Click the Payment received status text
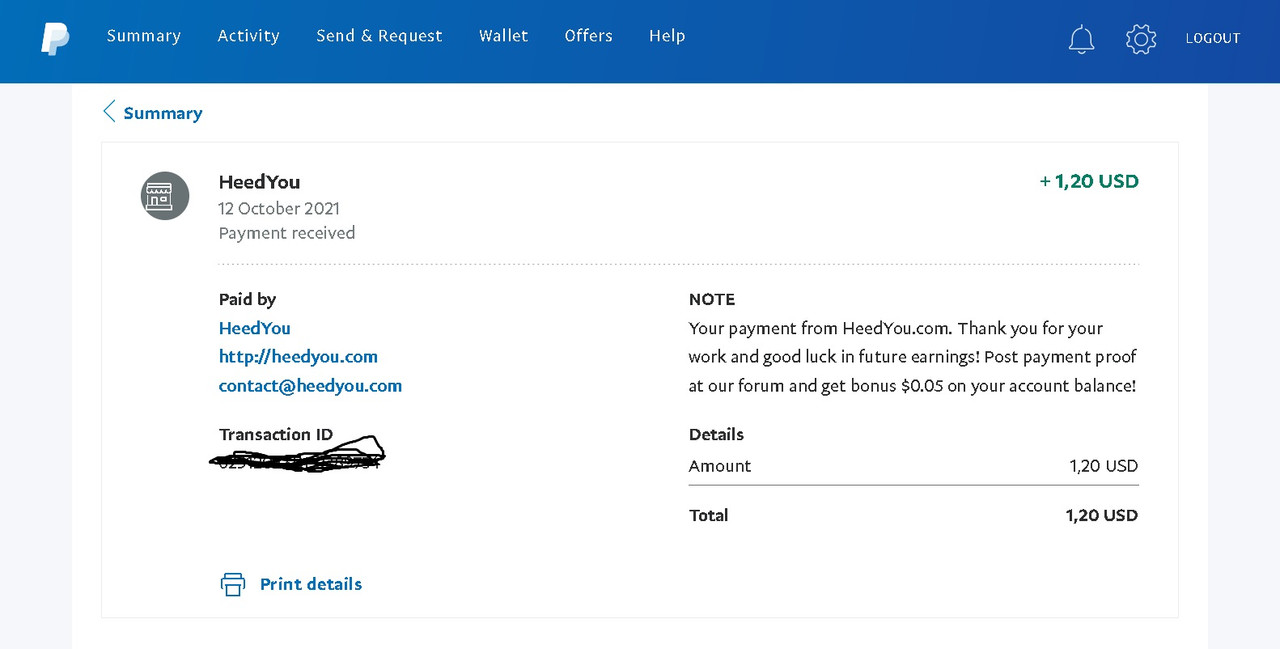Screen dimensions: 1280x649 (287, 233)
